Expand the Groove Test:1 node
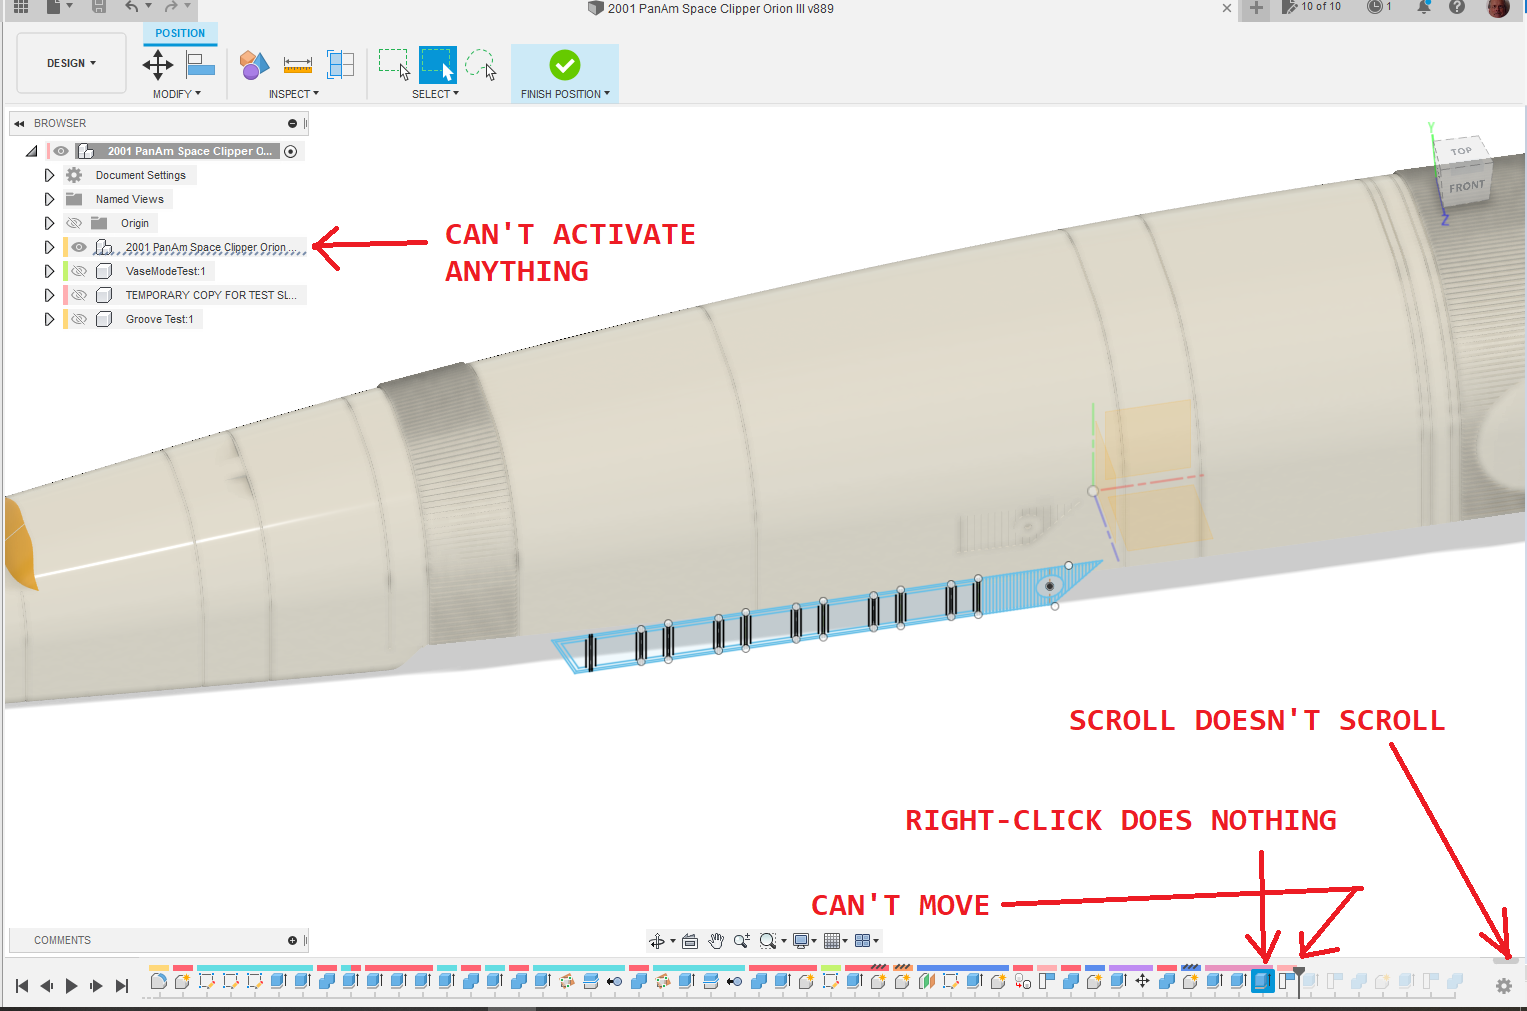Screen dimensions: 1527x1011 pos(49,319)
